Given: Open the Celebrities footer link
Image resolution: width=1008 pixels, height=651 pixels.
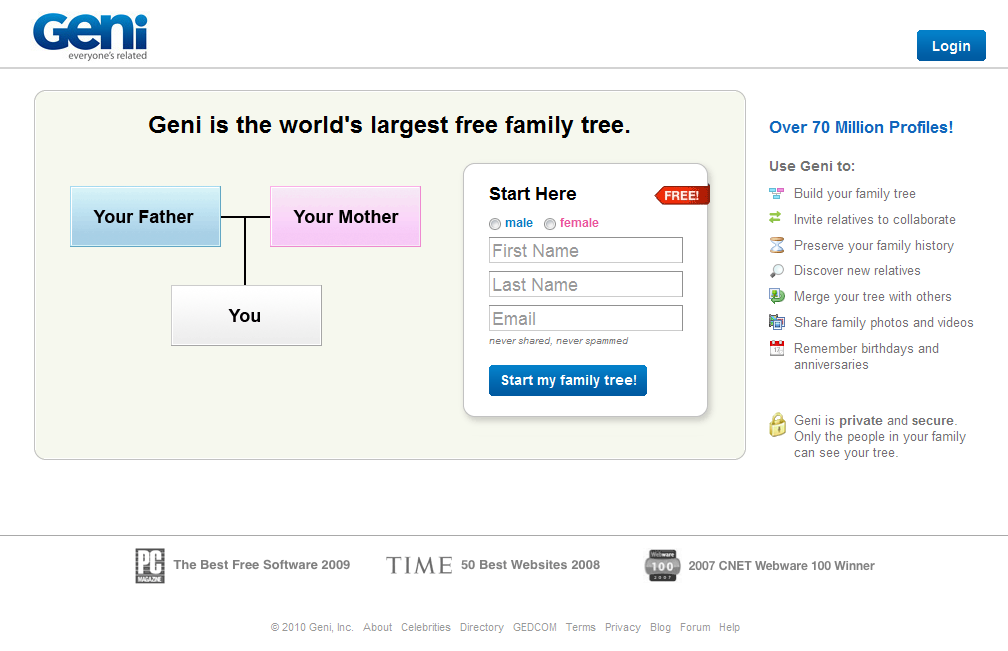Looking at the screenshot, I should [x=426, y=627].
